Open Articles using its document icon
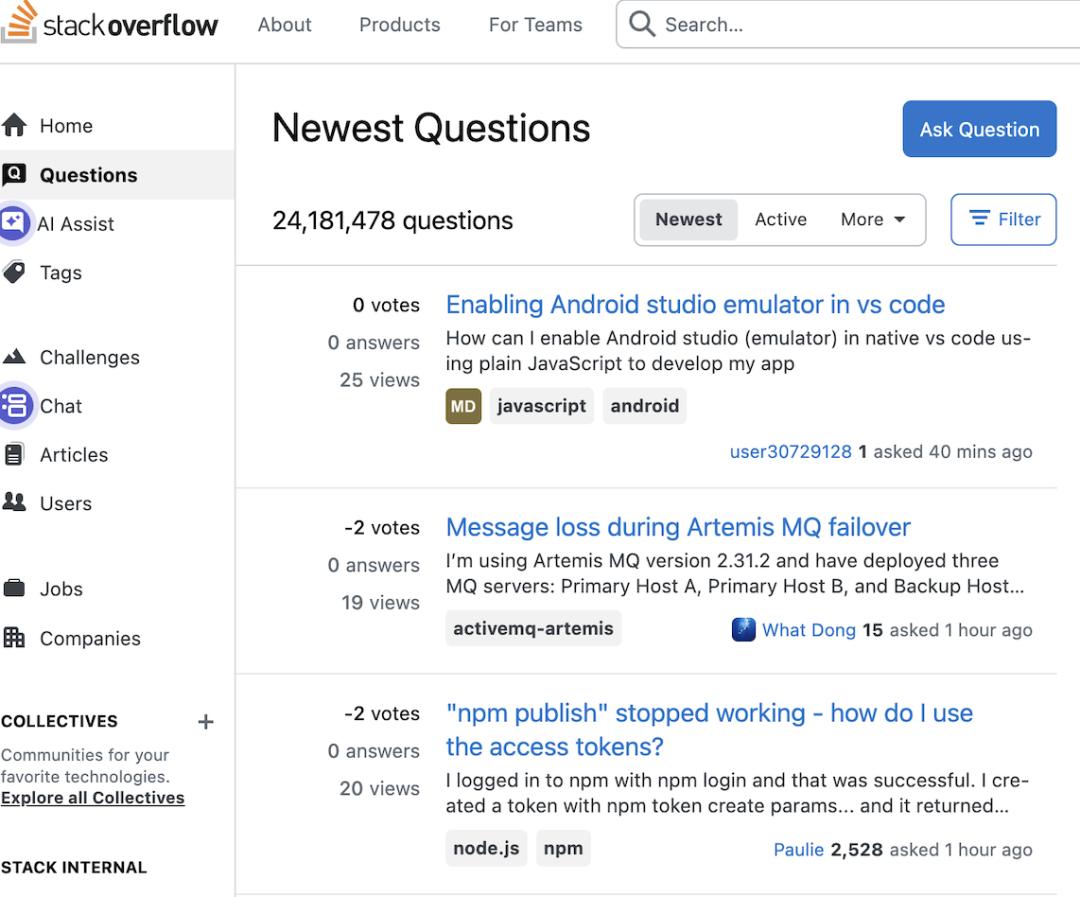This screenshot has height=897, width=1080. (x=14, y=454)
